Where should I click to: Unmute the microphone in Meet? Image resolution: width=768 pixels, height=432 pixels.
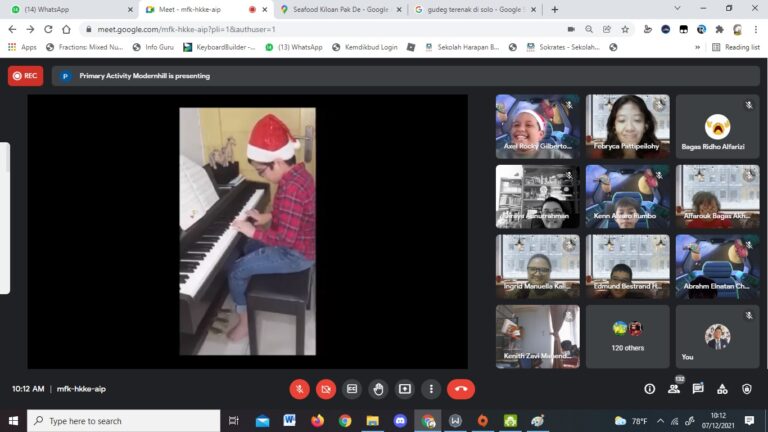299,389
